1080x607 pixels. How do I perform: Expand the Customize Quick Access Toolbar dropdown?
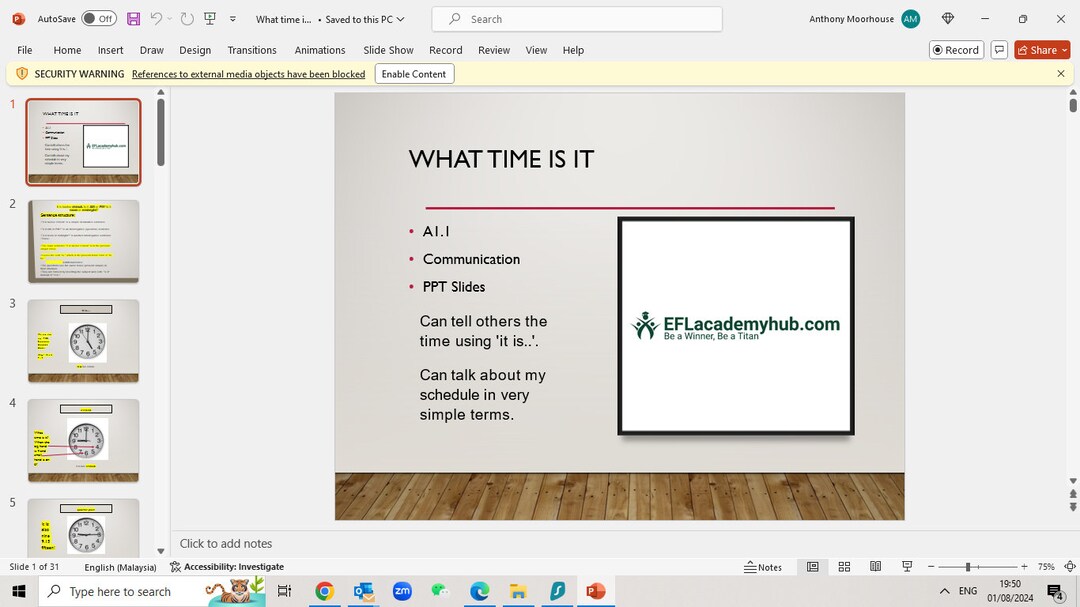point(232,18)
